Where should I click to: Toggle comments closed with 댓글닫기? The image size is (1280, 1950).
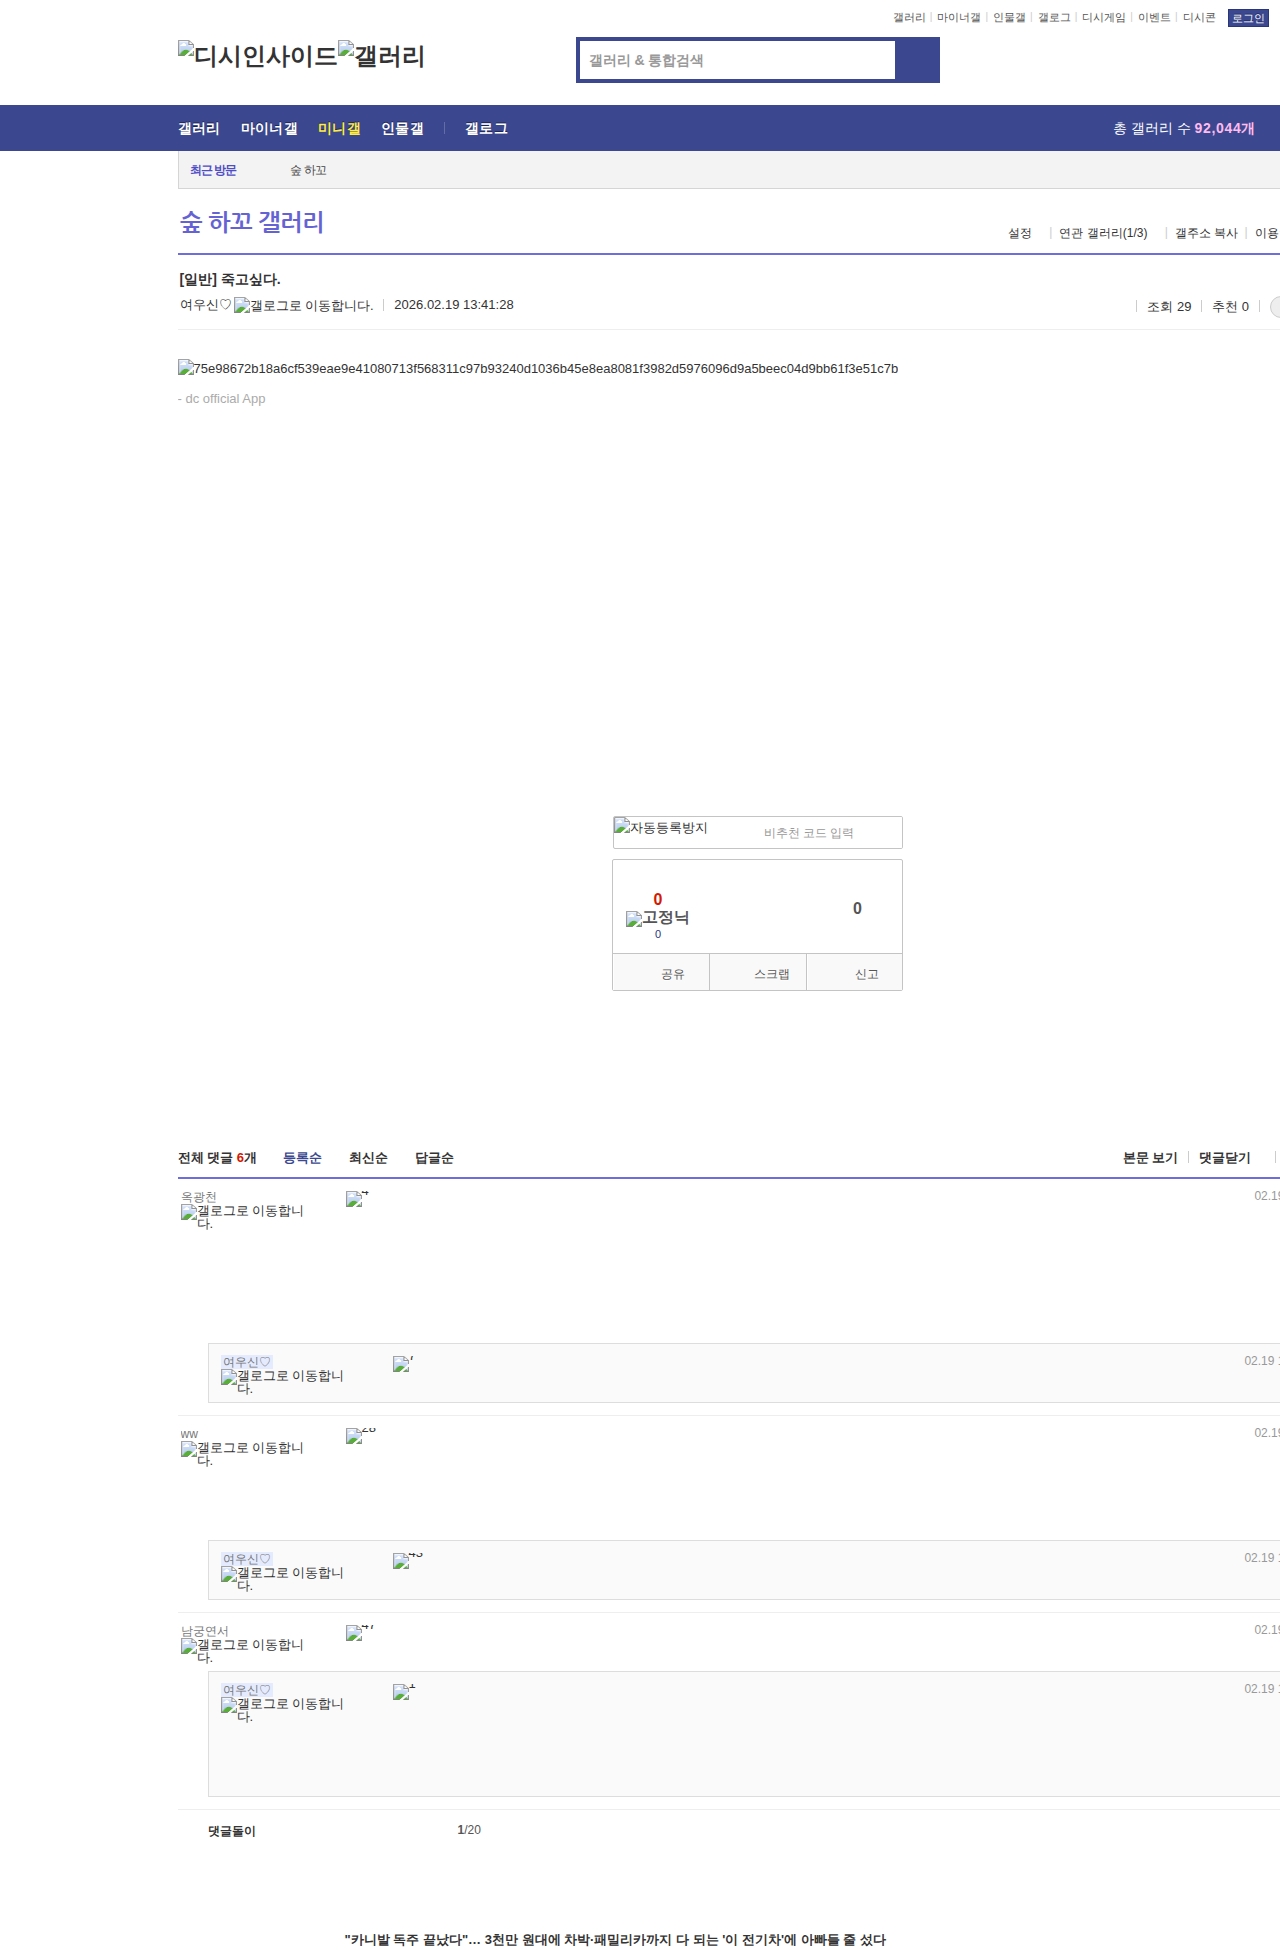tap(1224, 1158)
